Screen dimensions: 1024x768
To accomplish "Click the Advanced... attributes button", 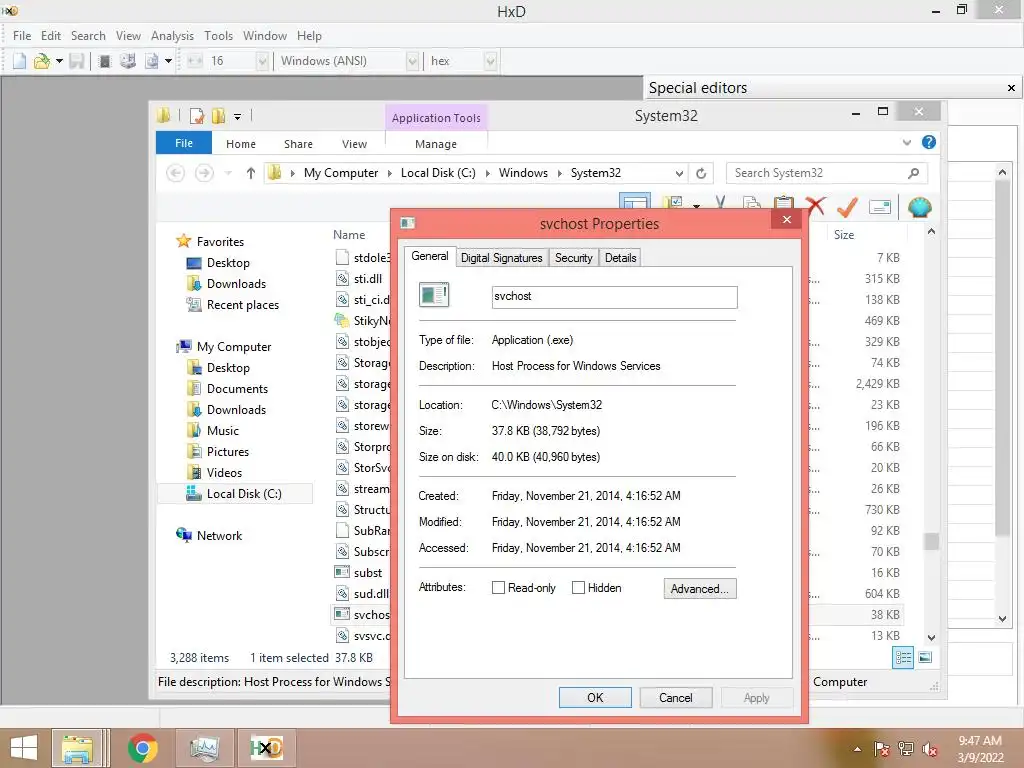I will click(699, 588).
